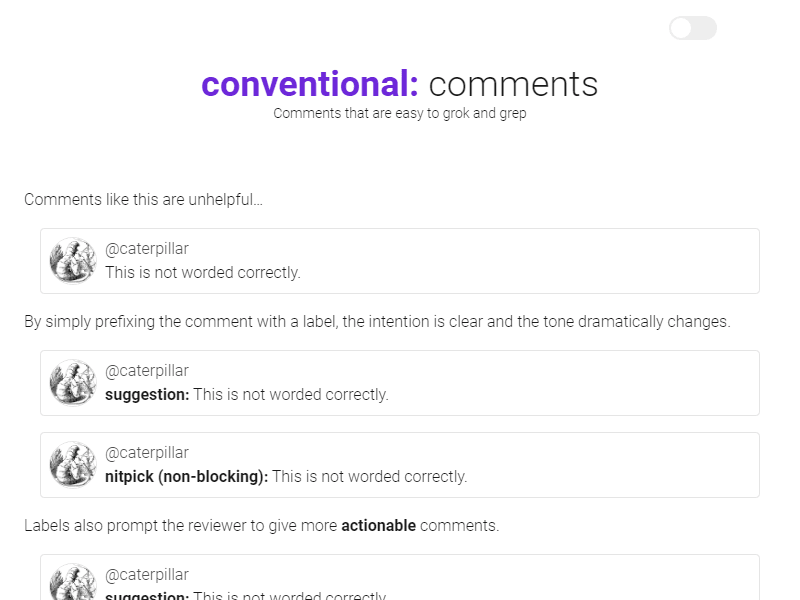Screen dimensions: 800x600
Task: Click the avatar in the nitpick comment
Action: [x=73, y=465]
